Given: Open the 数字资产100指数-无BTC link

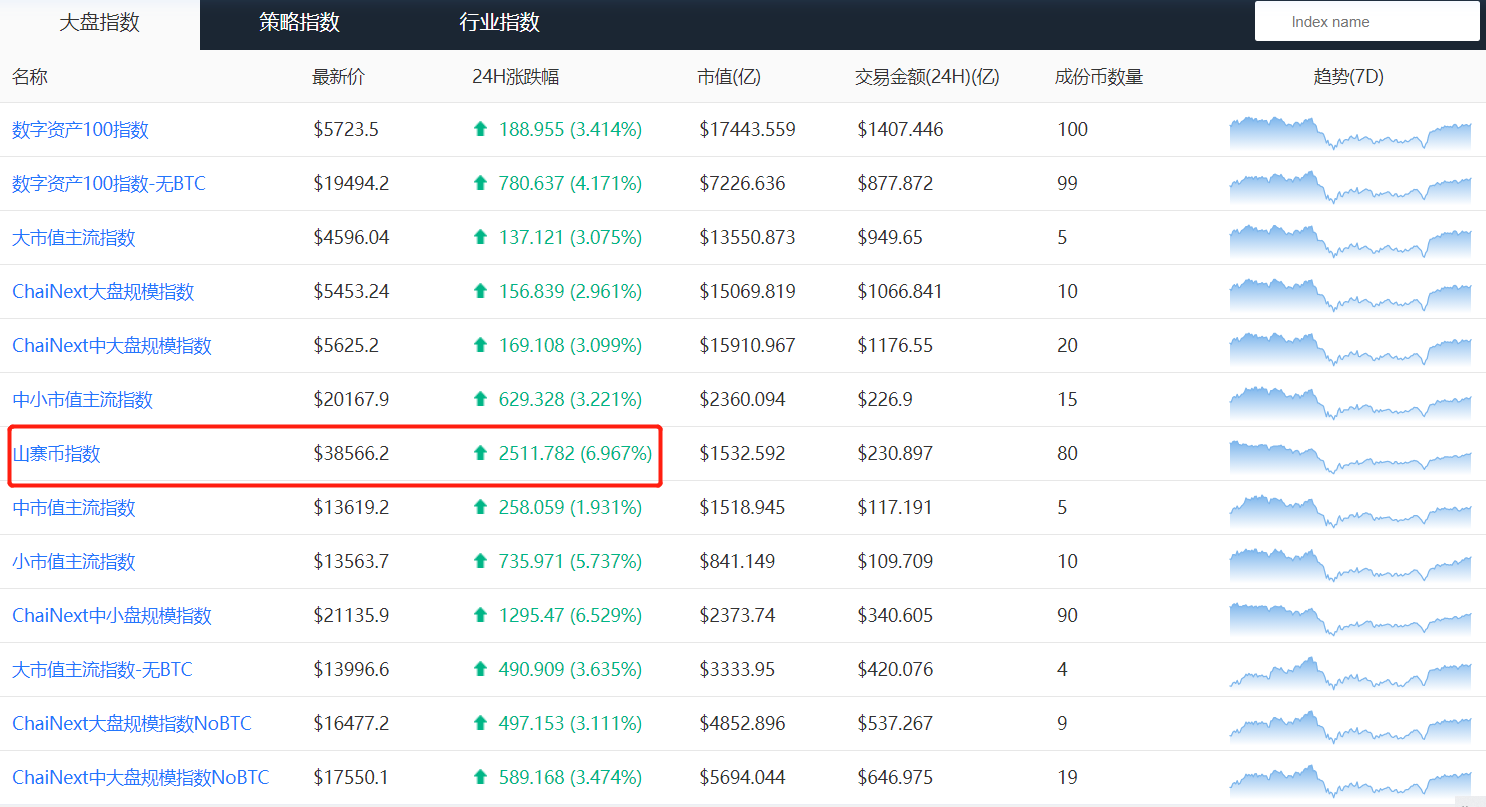Looking at the screenshot, I should [109, 184].
